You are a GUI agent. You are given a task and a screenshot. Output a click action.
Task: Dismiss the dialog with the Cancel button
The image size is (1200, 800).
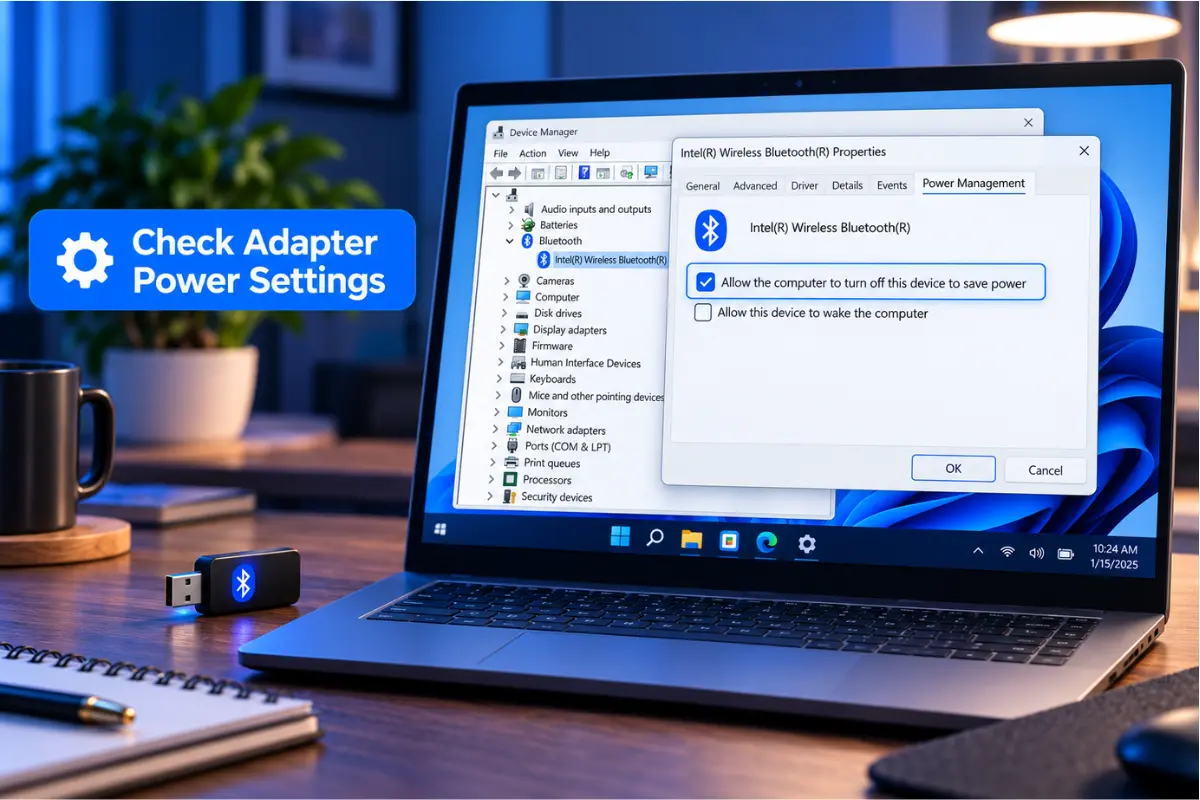click(x=1045, y=470)
